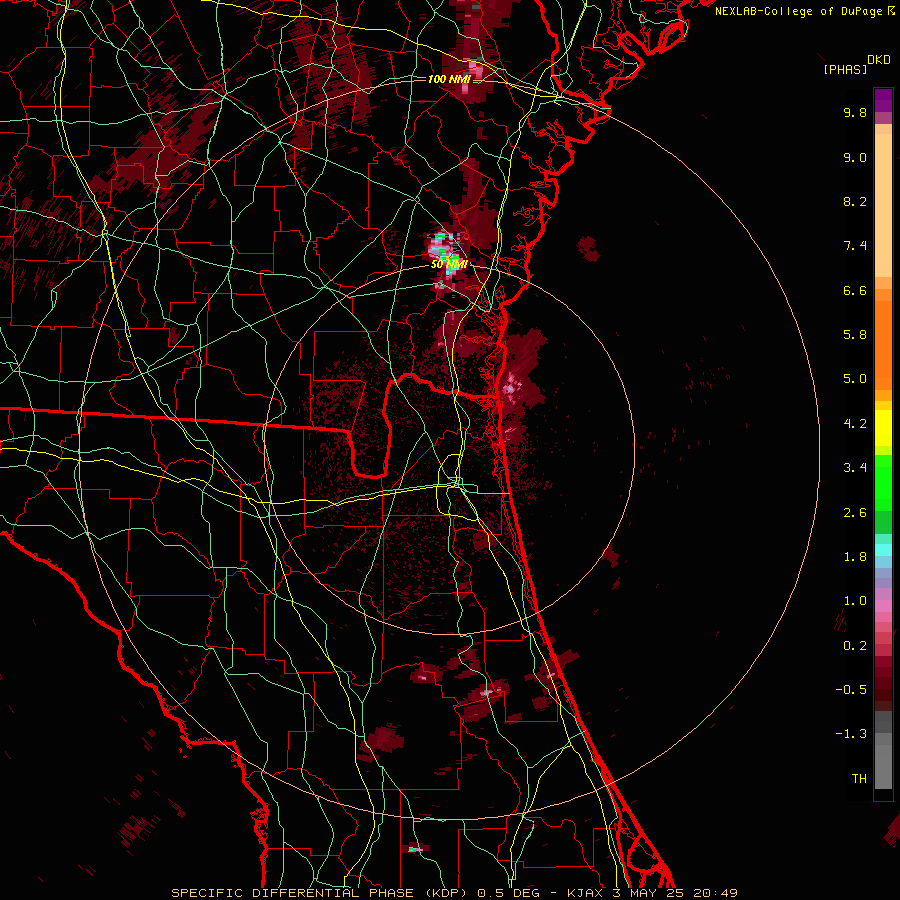Select the 1.0 legend value
Image resolution: width=900 pixels, height=900 pixels.
(x=855, y=601)
